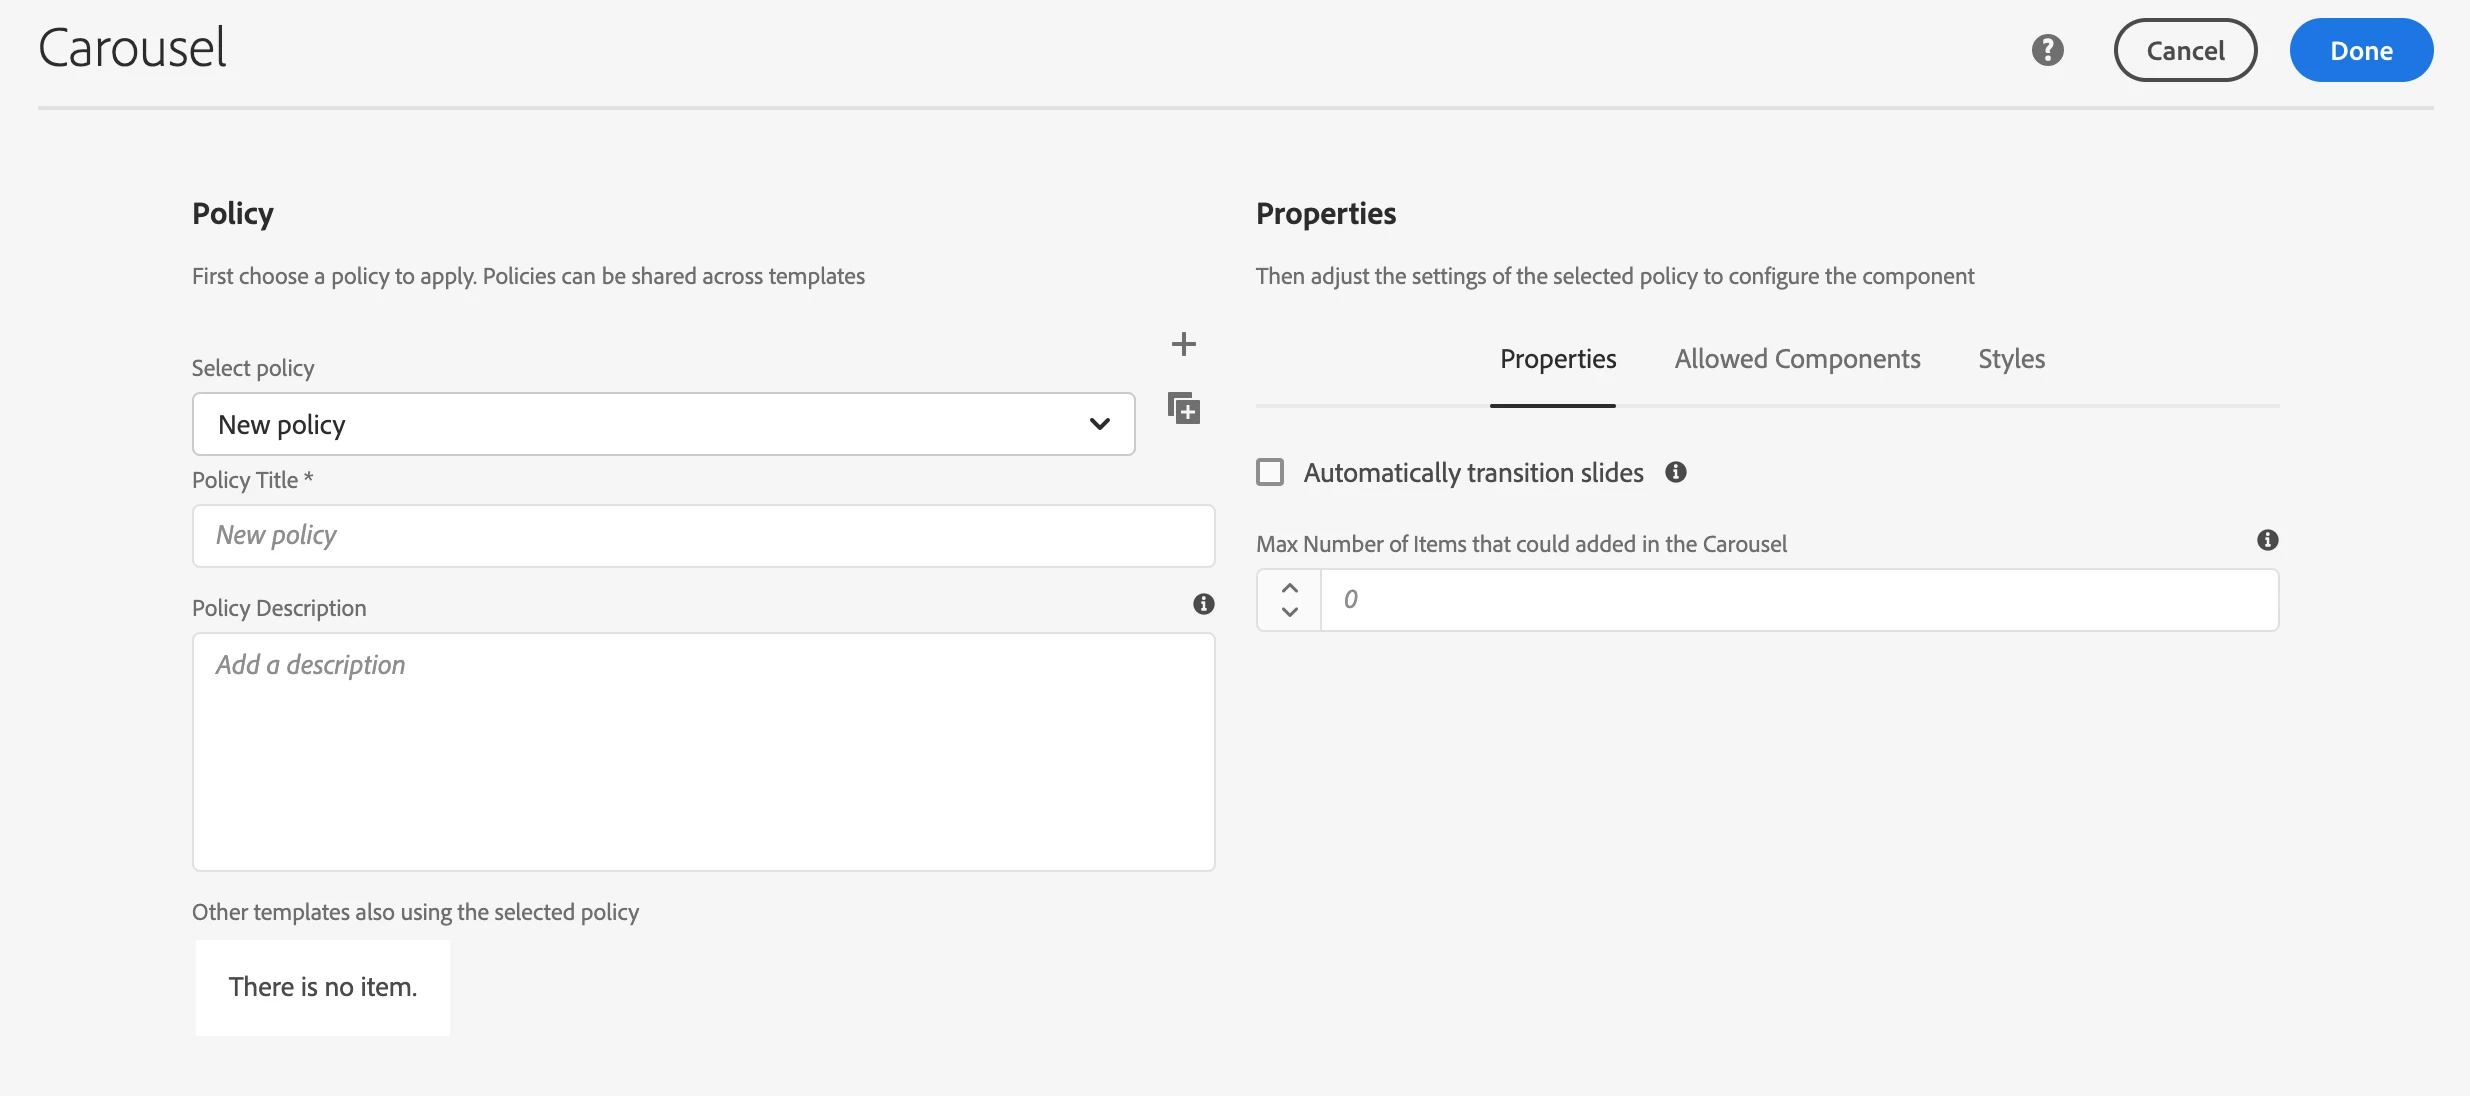
Task: Click the Cancel button
Action: [x=2185, y=50]
